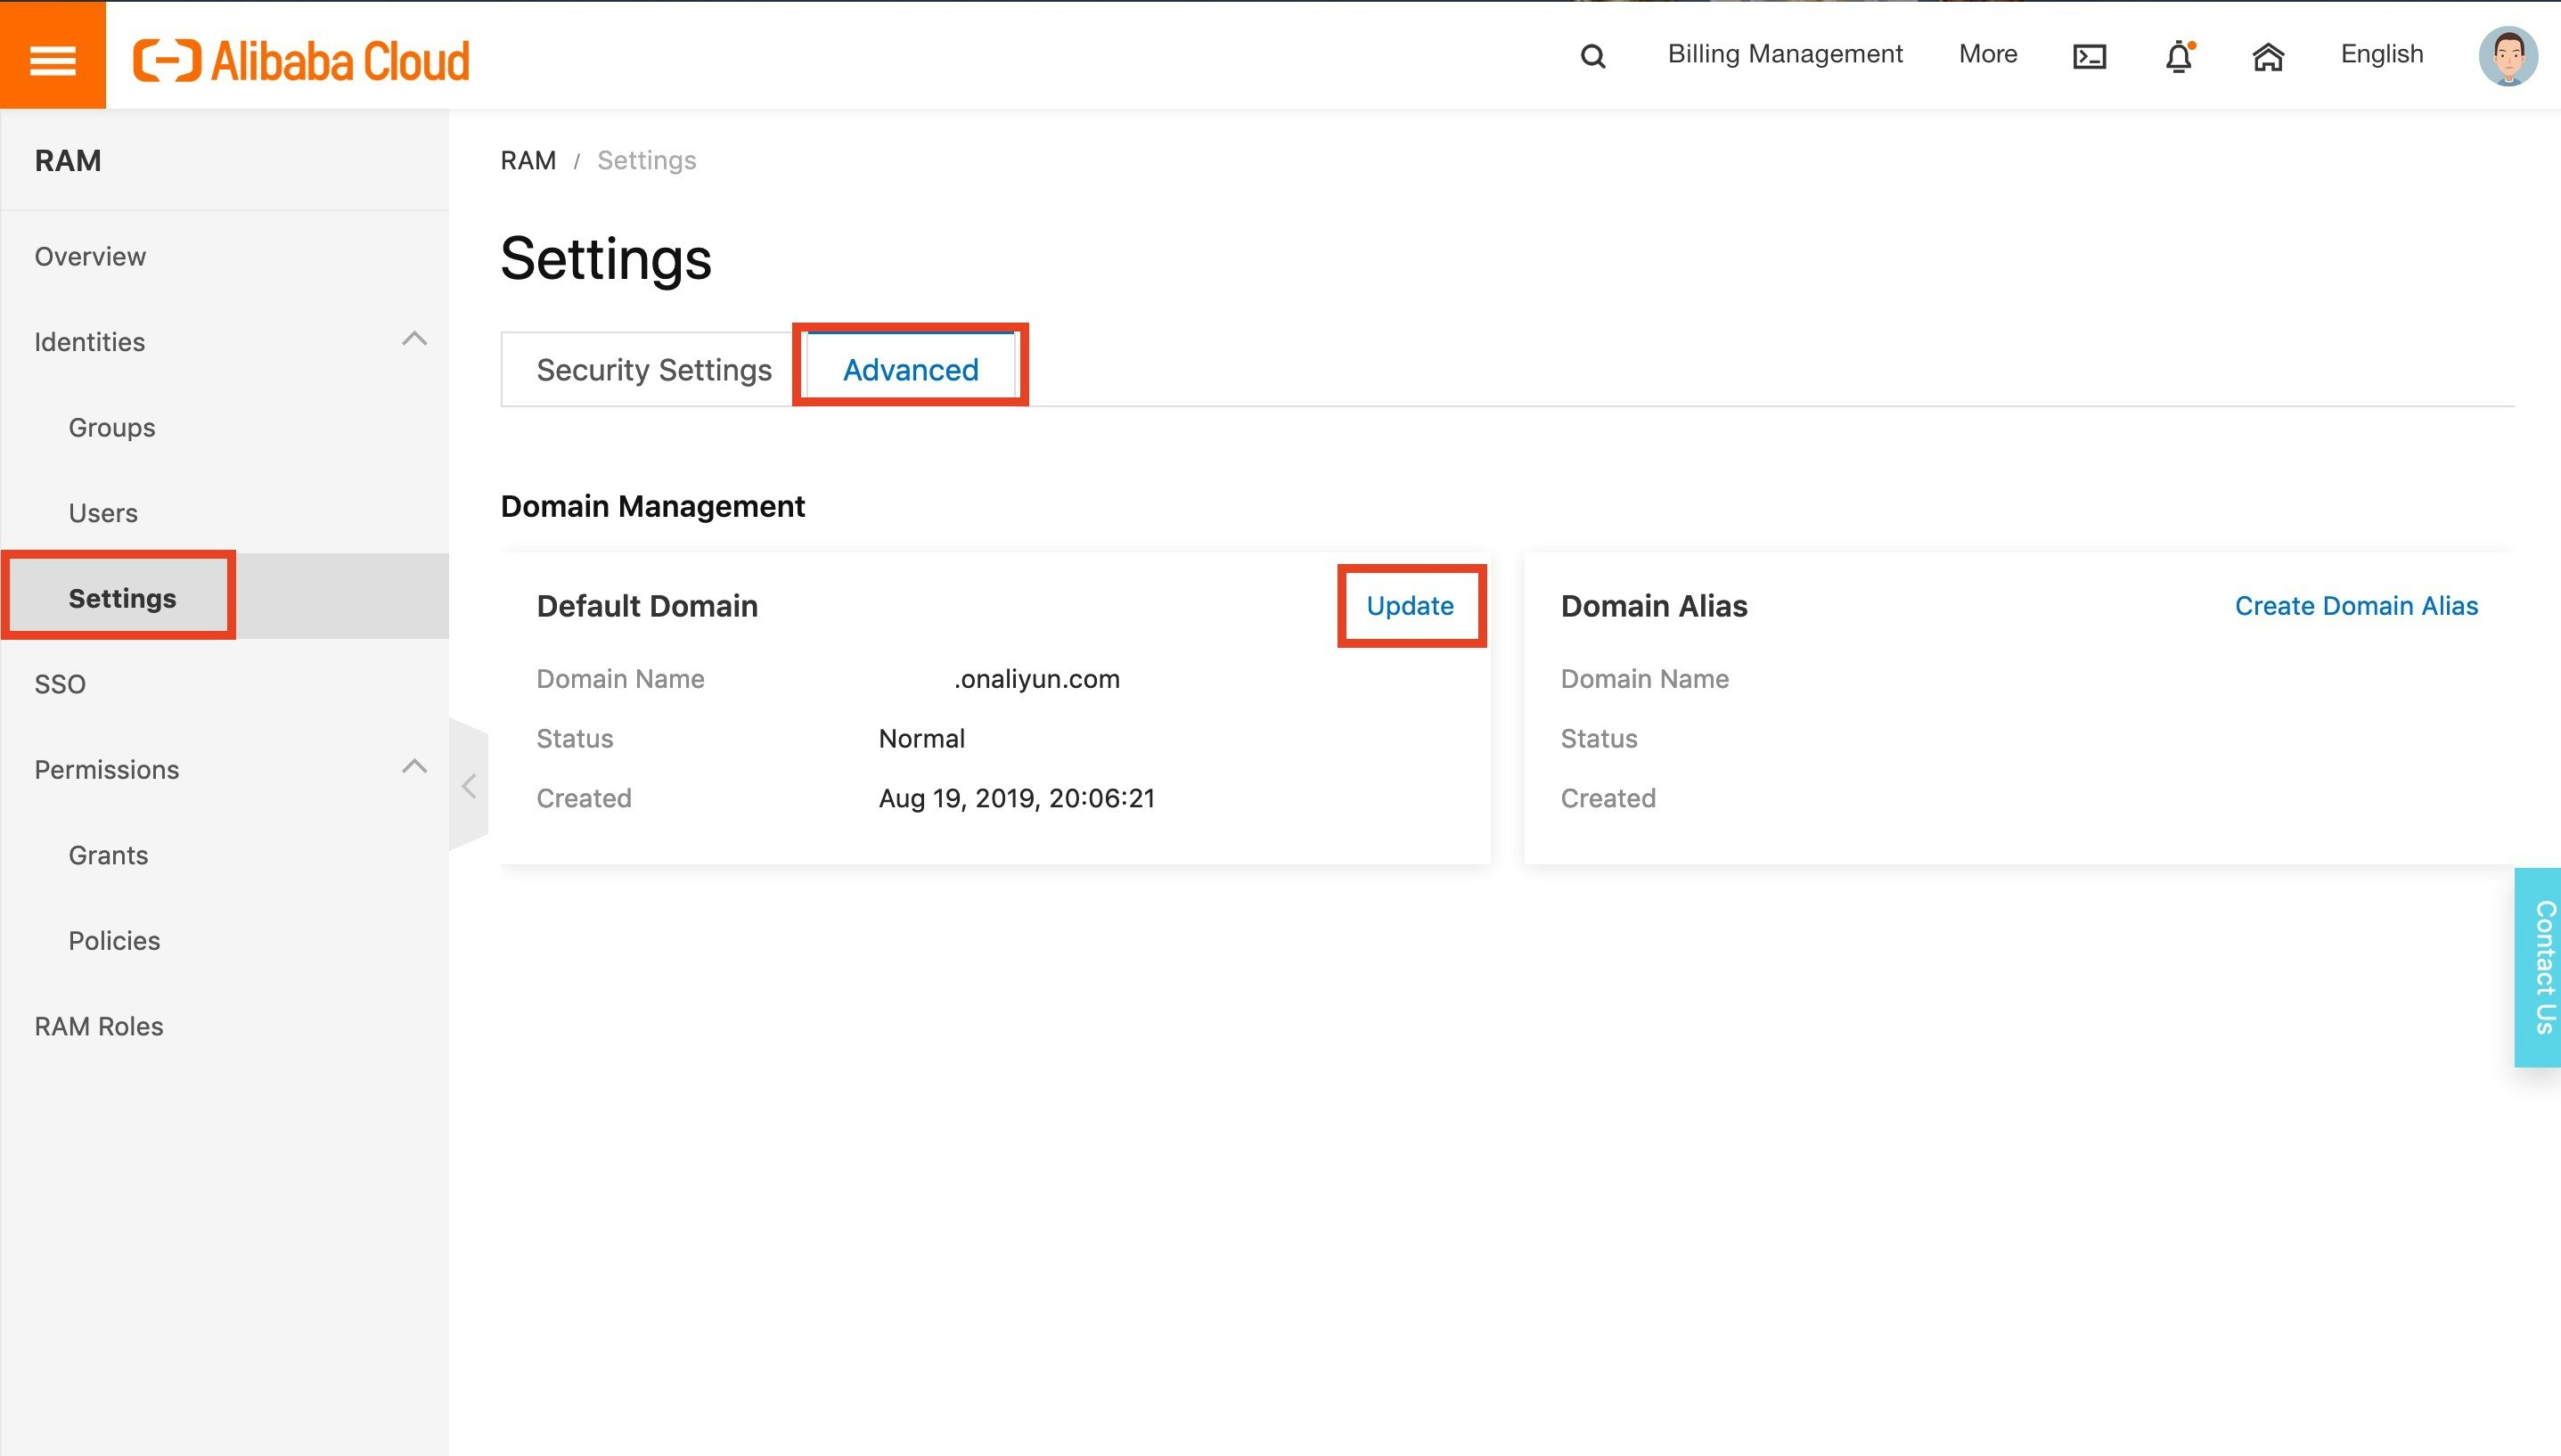Open Overview in the RAM sidebar
2561x1456 pixels.
tap(90, 257)
